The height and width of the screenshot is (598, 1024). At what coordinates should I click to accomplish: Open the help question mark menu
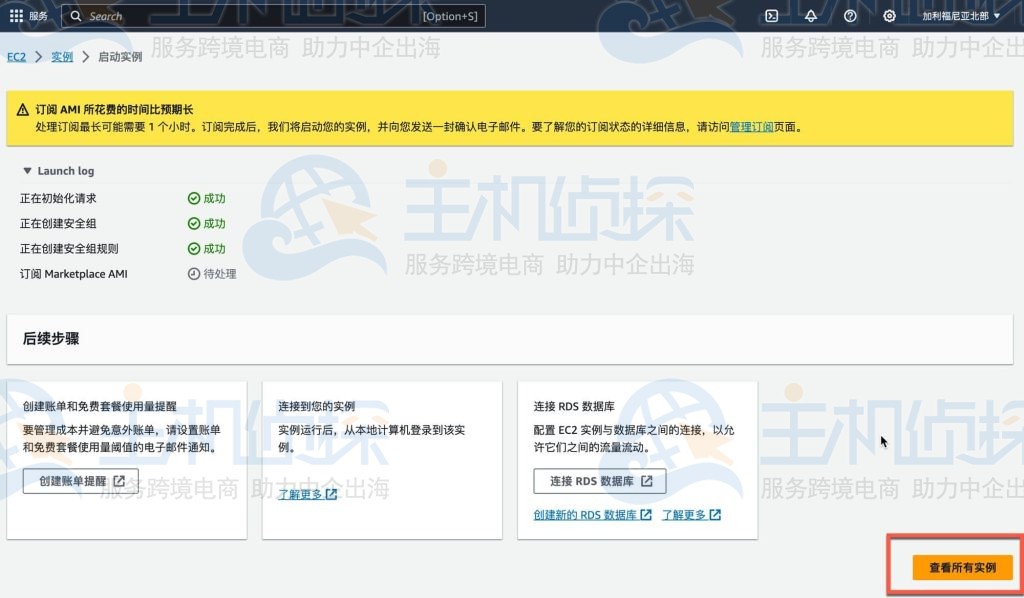(849, 15)
